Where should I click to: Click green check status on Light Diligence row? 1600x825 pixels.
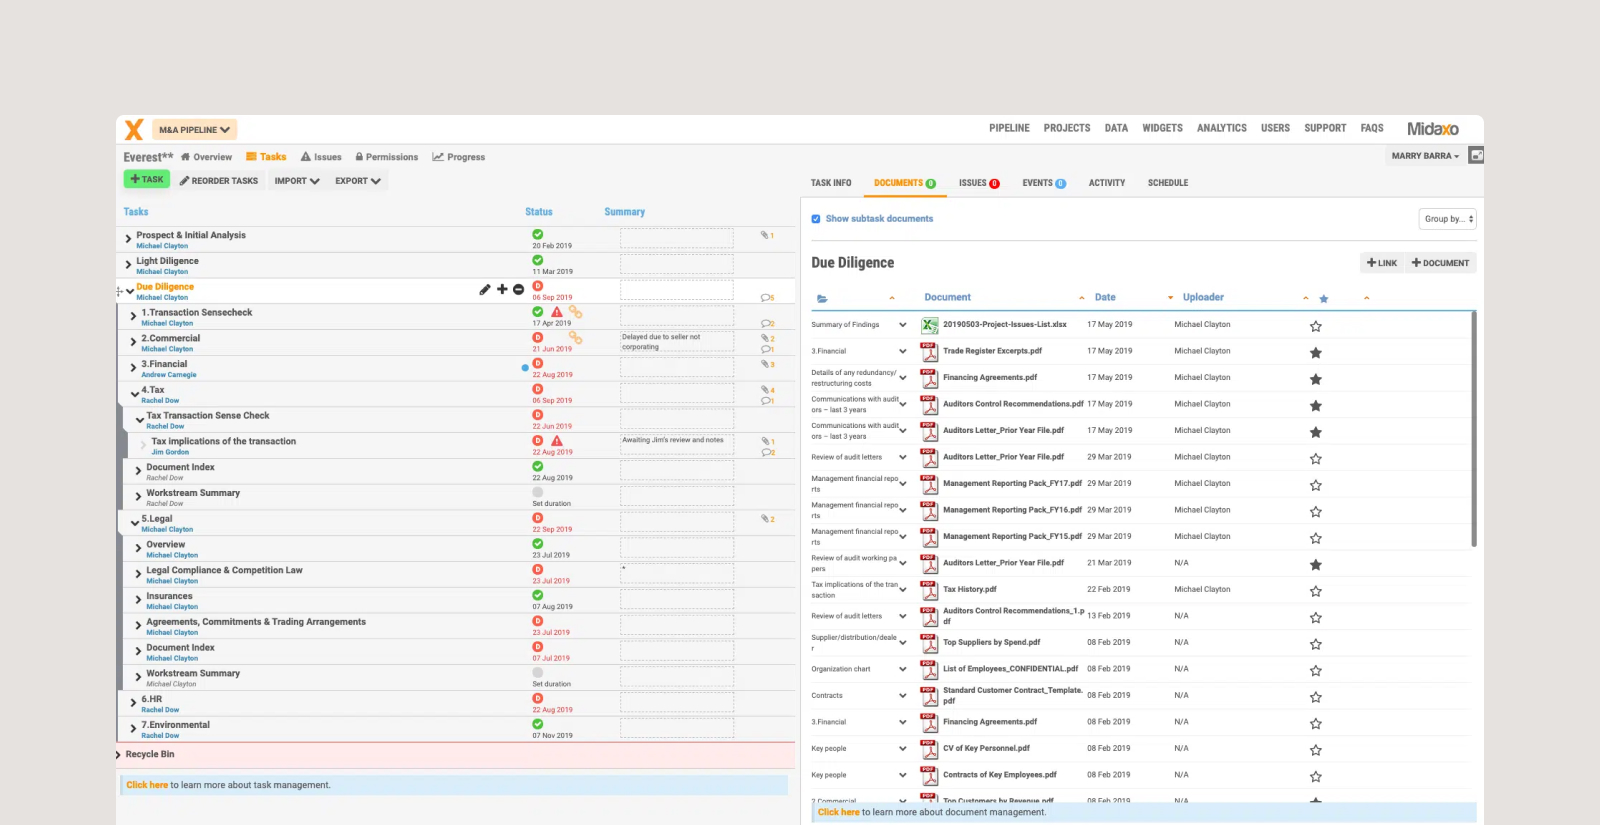click(x=538, y=260)
